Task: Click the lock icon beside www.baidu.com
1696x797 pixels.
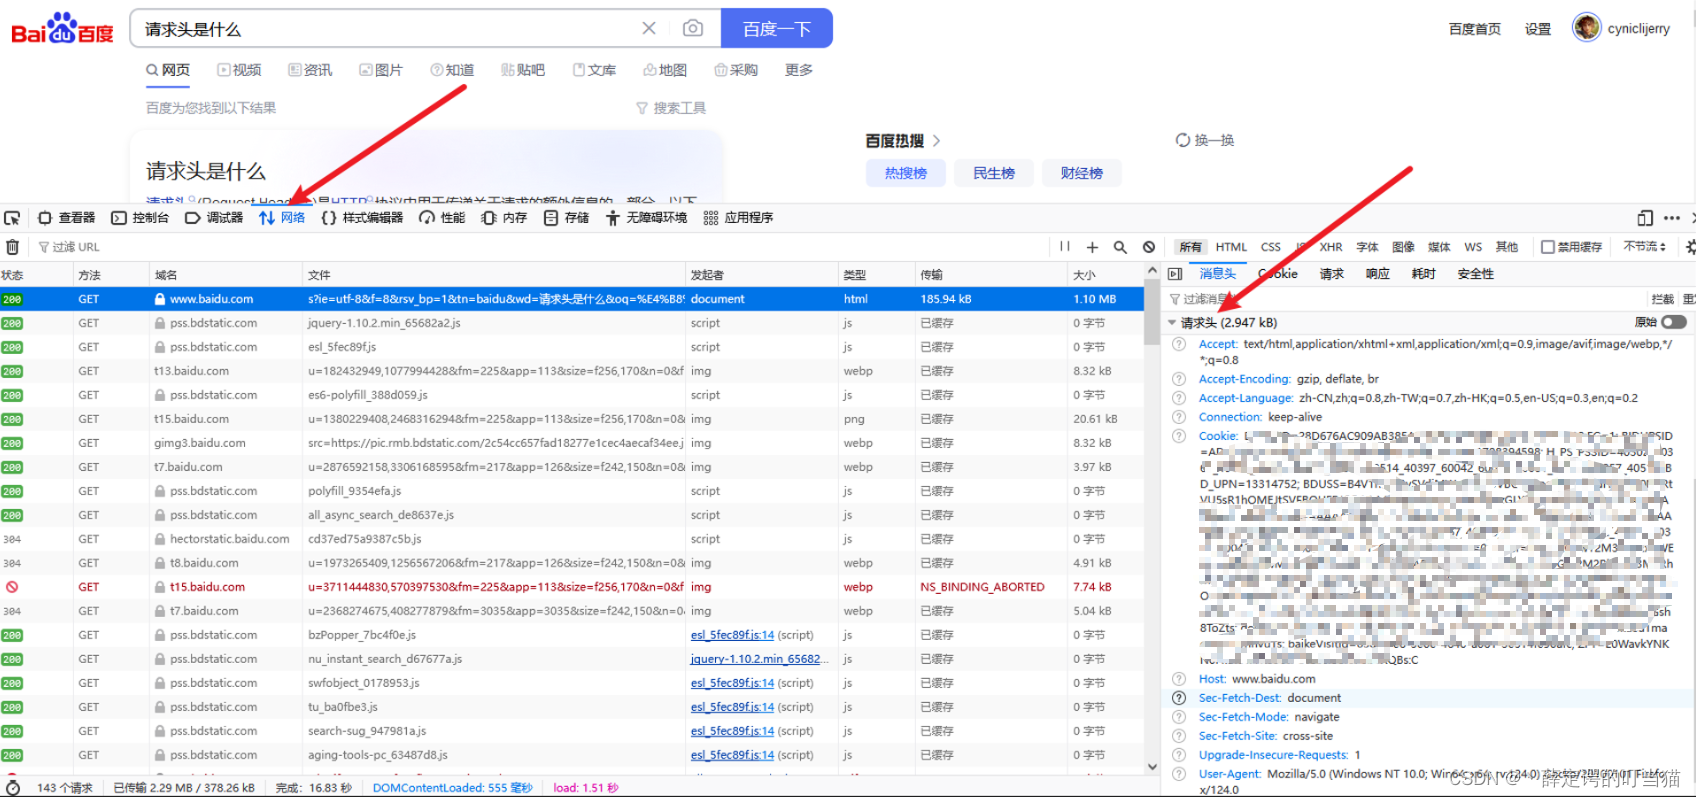Action: tap(160, 299)
